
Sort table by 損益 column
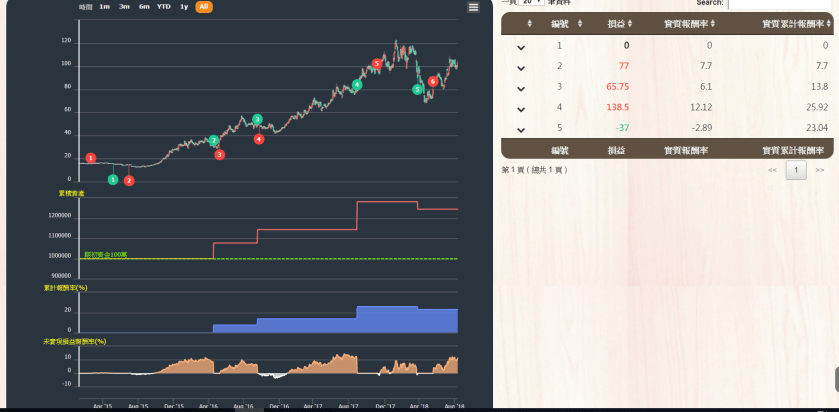(x=629, y=23)
